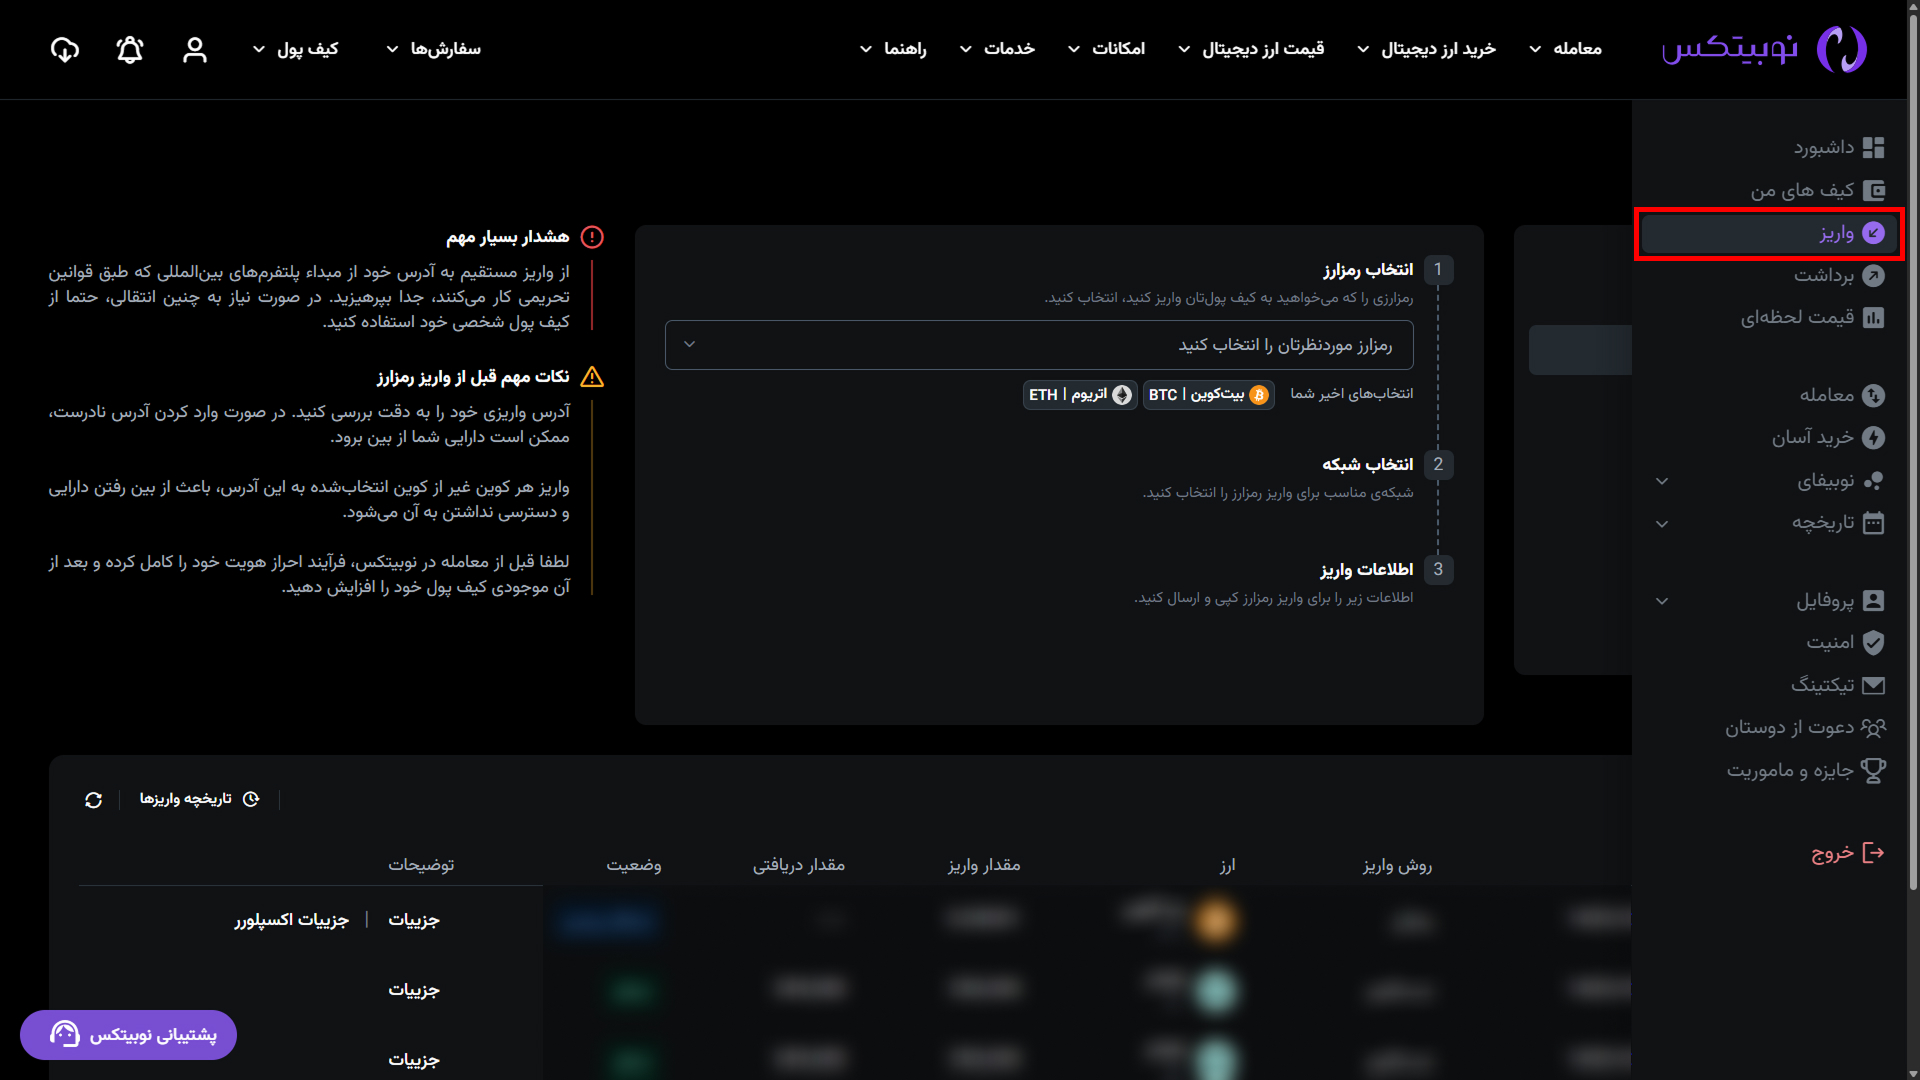Click the وضعیت column header
The width and height of the screenshot is (1920, 1080).
pyautogui.click(x=634, y=865)
